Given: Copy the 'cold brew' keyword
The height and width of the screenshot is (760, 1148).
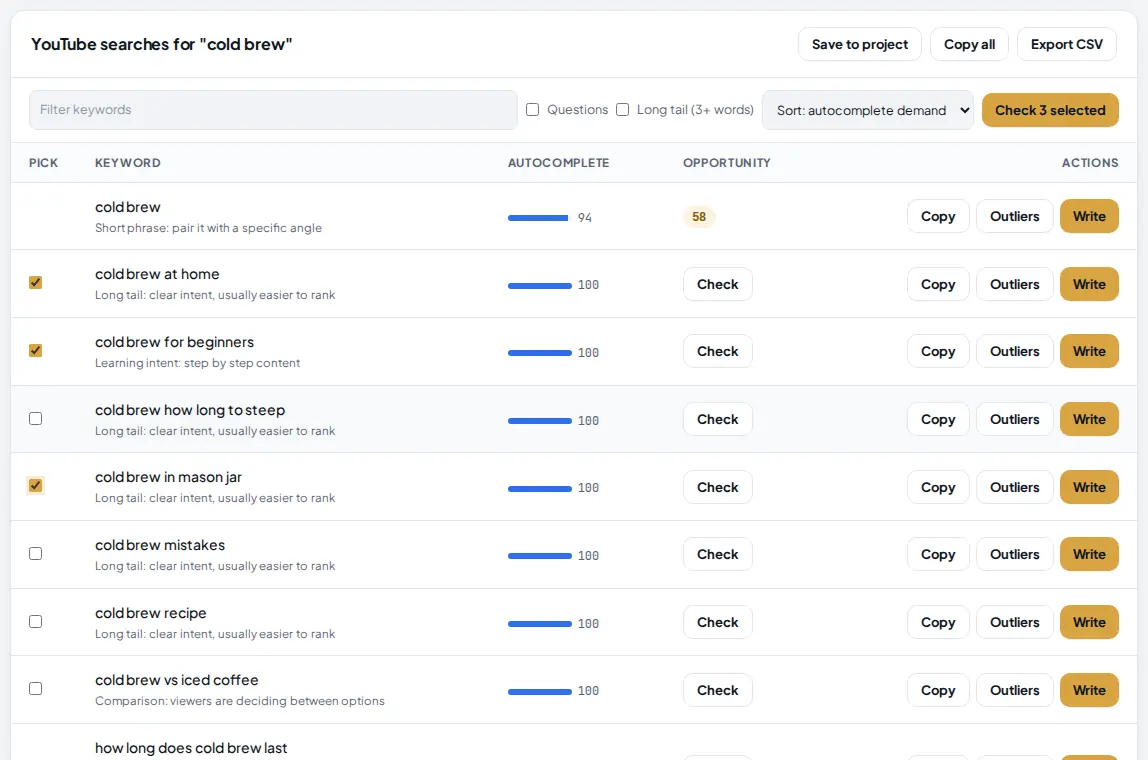Looking at the screenshot, I should tap(938, 216).
